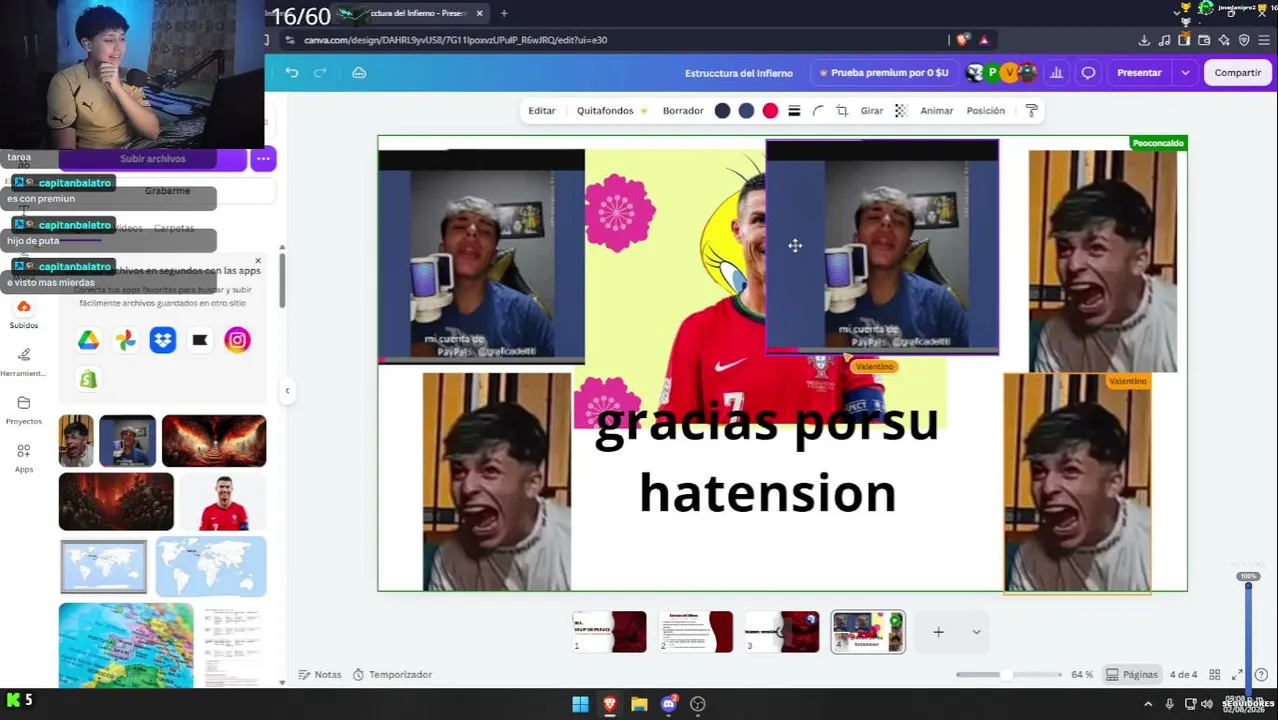The height and width of the screenshot is (720, 1278).
Task: Open Google Drive upload source
Action: [x=89, y=341]
